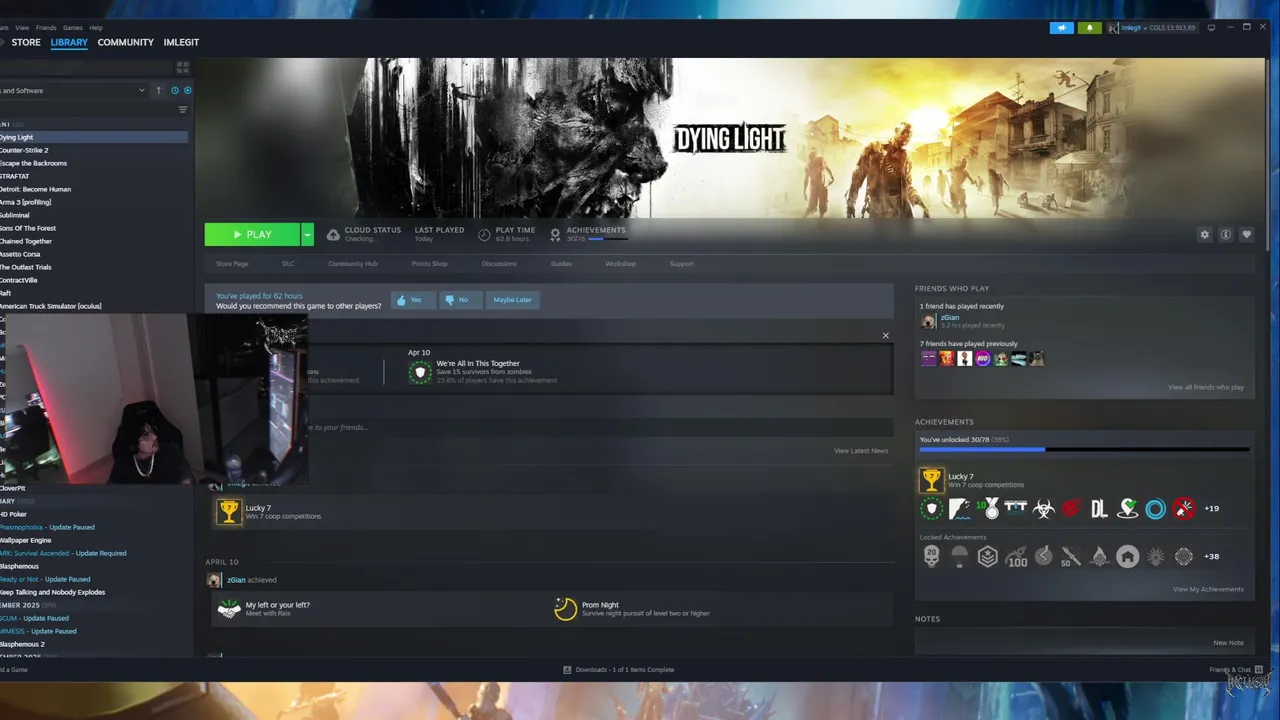Open the advanced filter lines icon
Image resolution: width=1280 pixels, height=720 pixels.
point(182,110)
